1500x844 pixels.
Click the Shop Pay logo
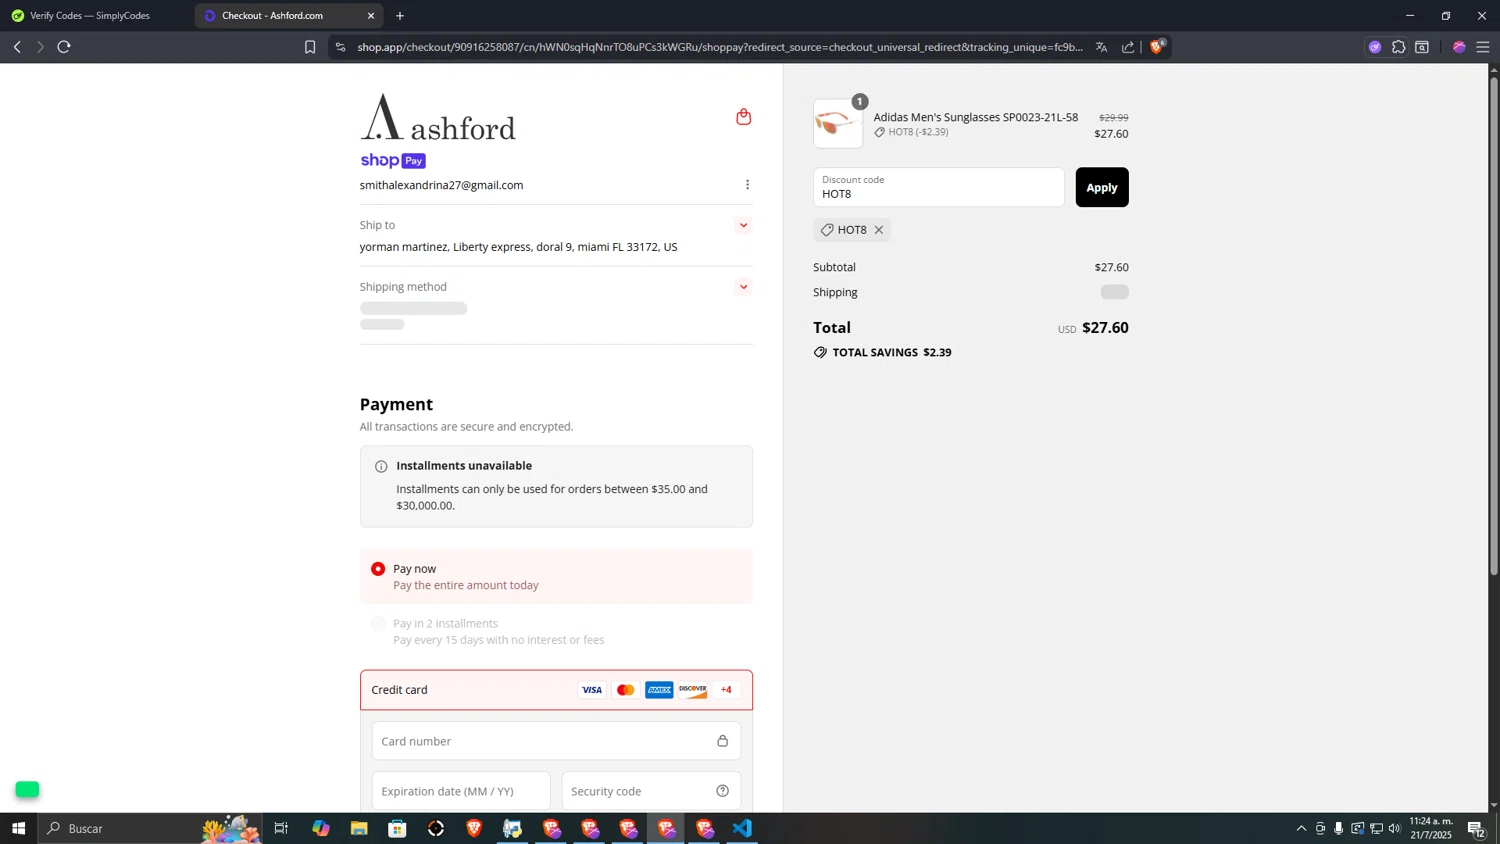click(x=393, y=161)
